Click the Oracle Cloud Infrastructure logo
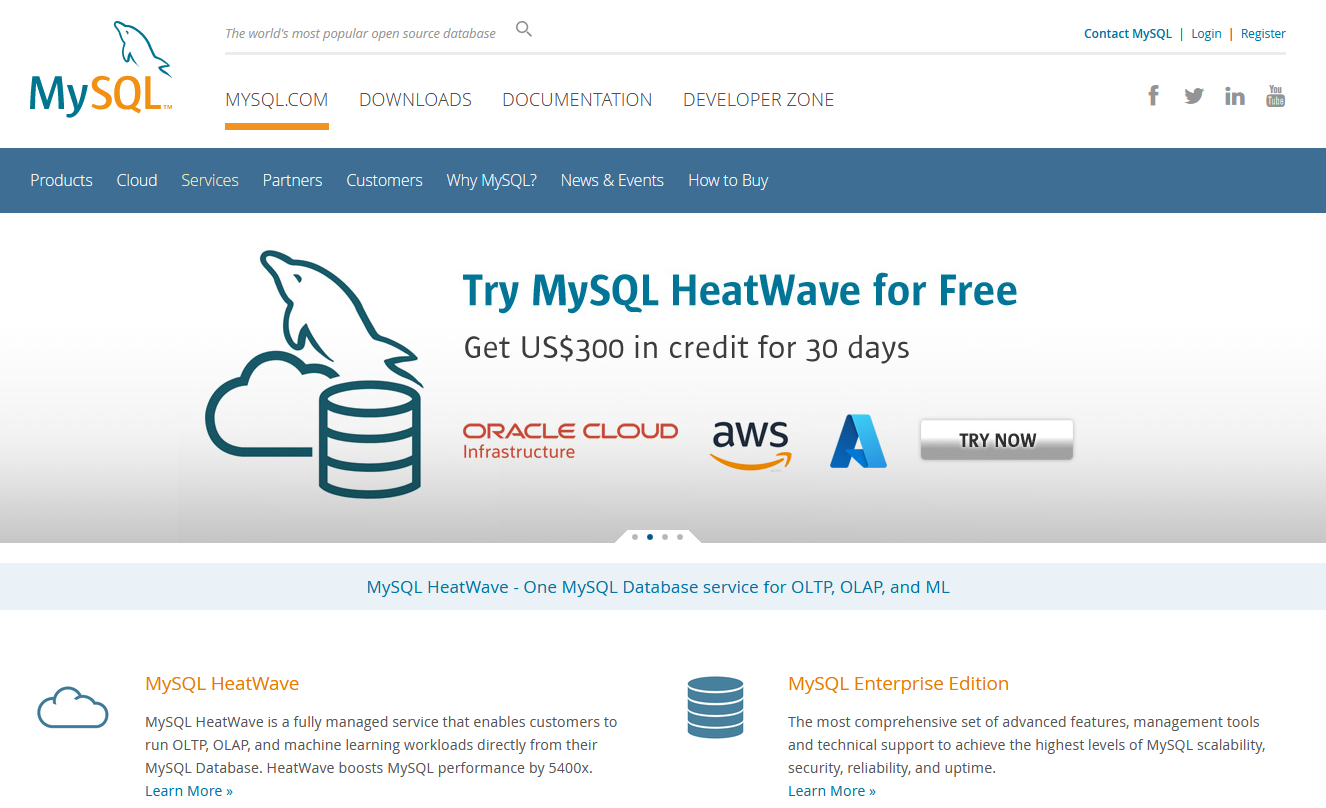1326x808 pixels. pyautogui.click(x=570, y=440)
